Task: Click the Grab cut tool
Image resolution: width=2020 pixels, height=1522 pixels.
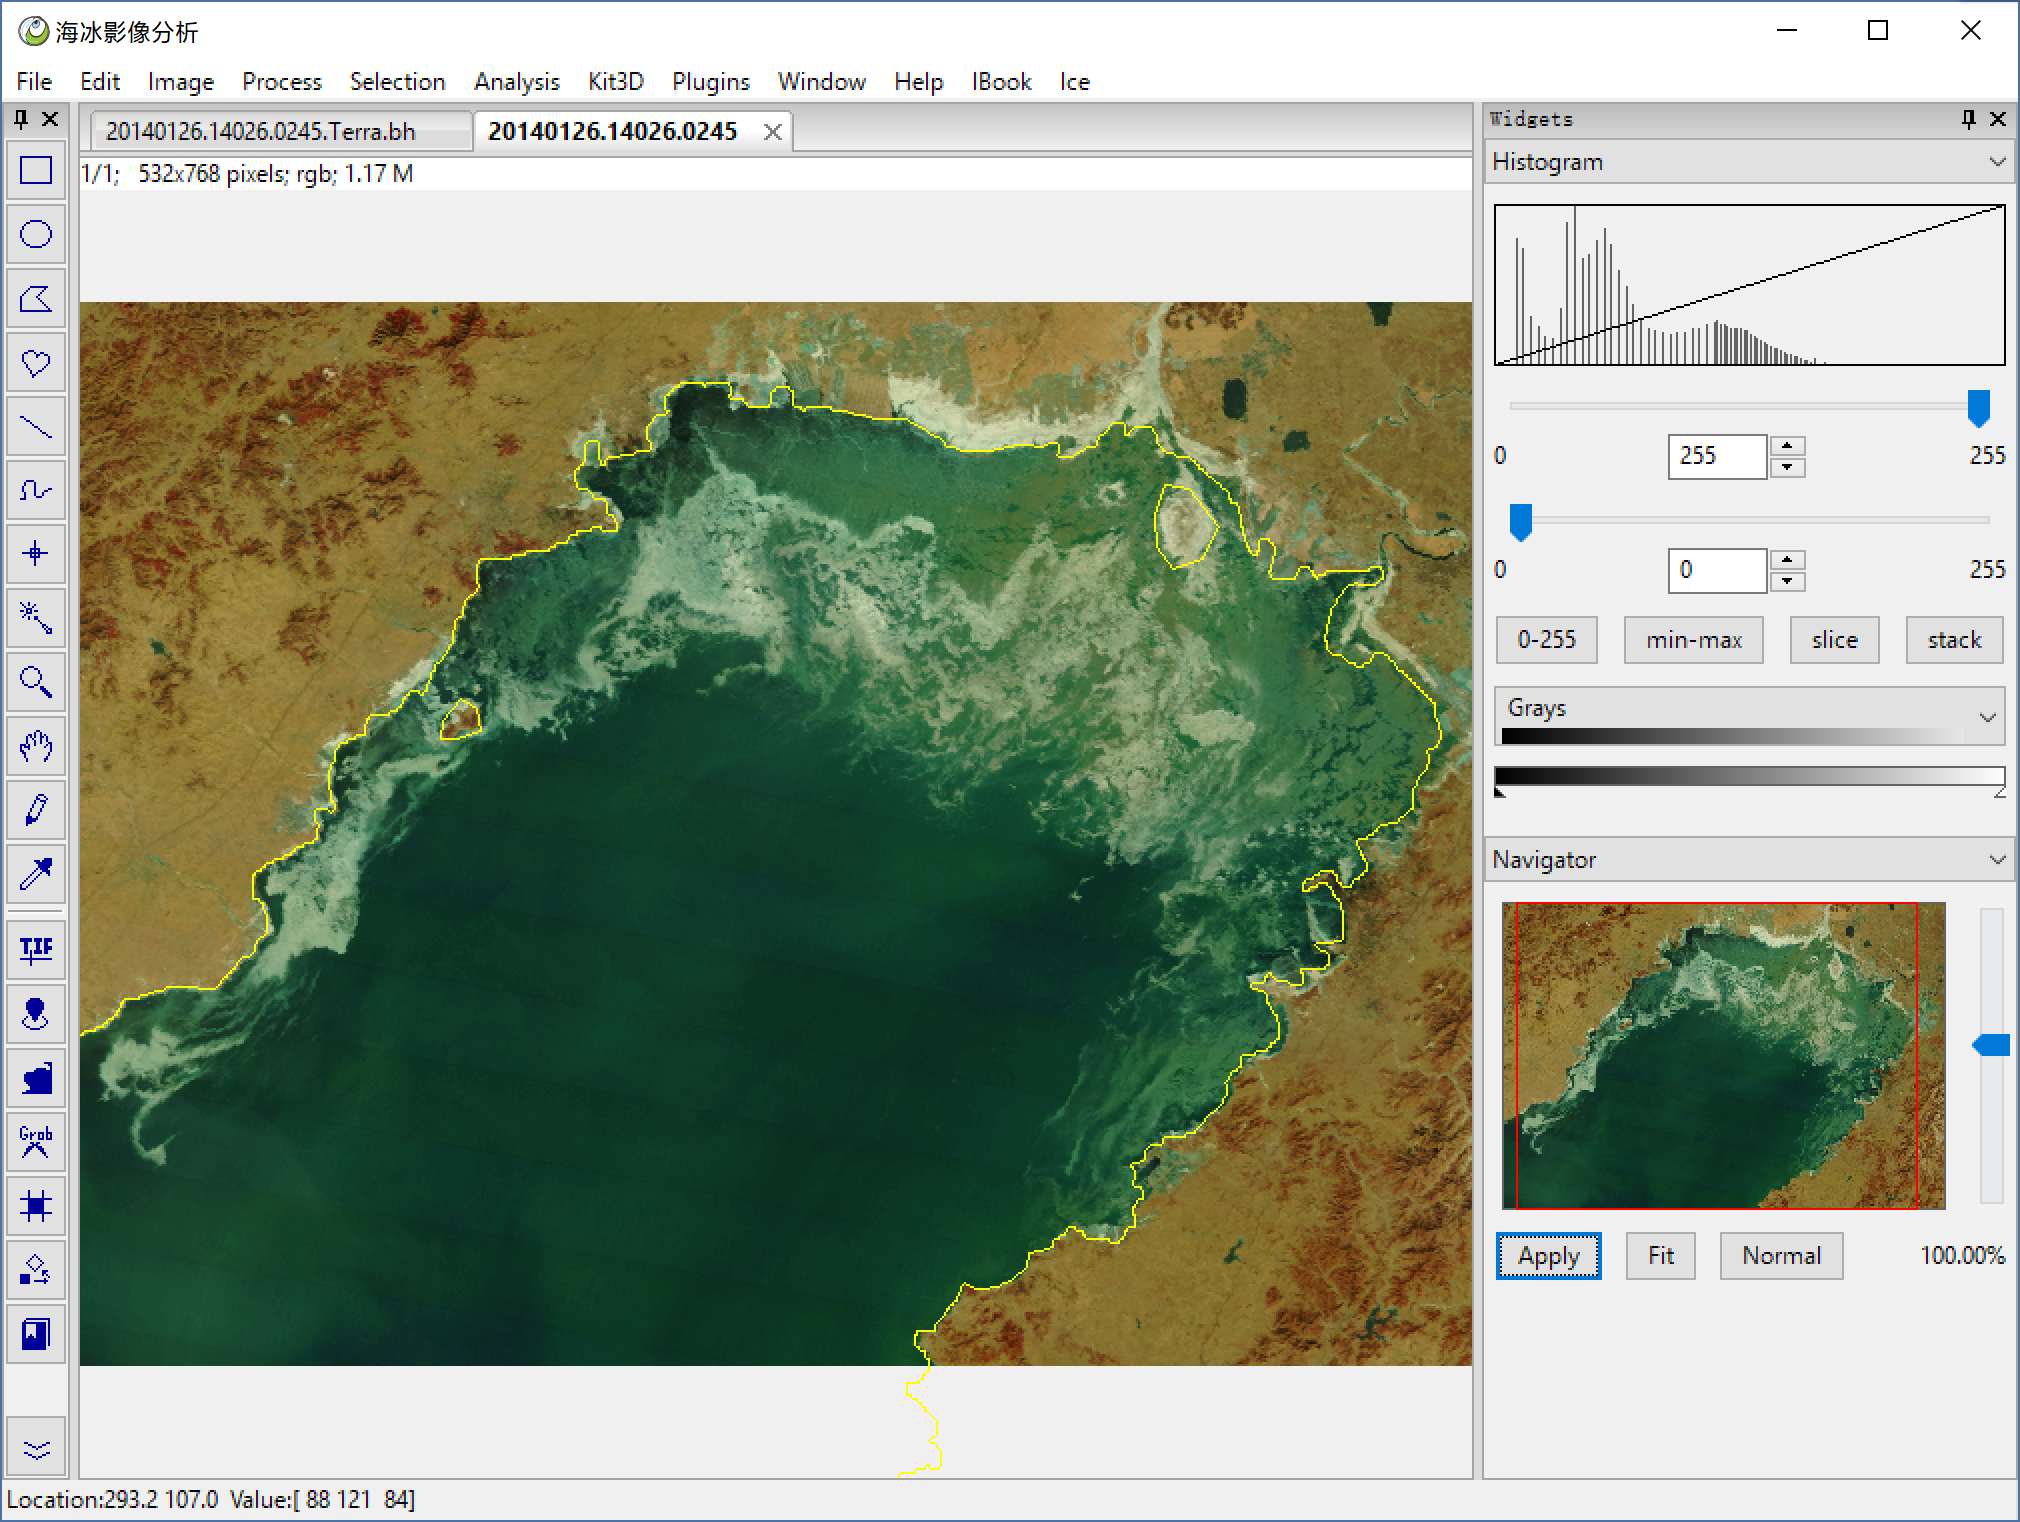Action: [36, 1142]
